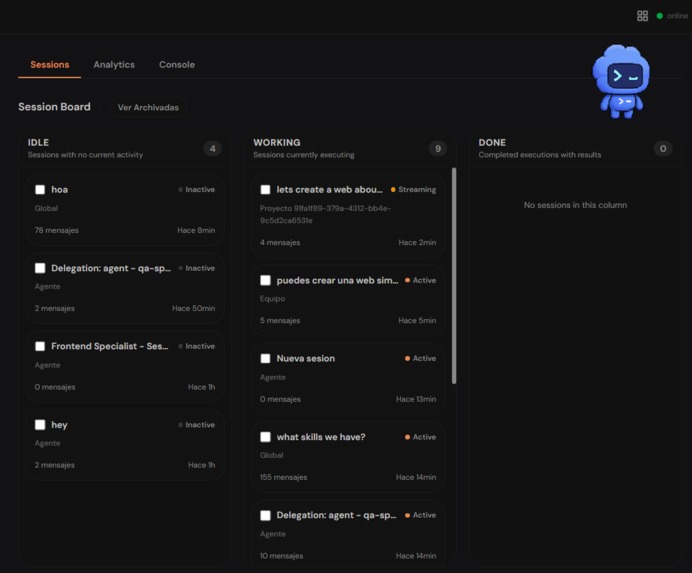
Task: Open the 'hey' session title
Action: [59, 425]
